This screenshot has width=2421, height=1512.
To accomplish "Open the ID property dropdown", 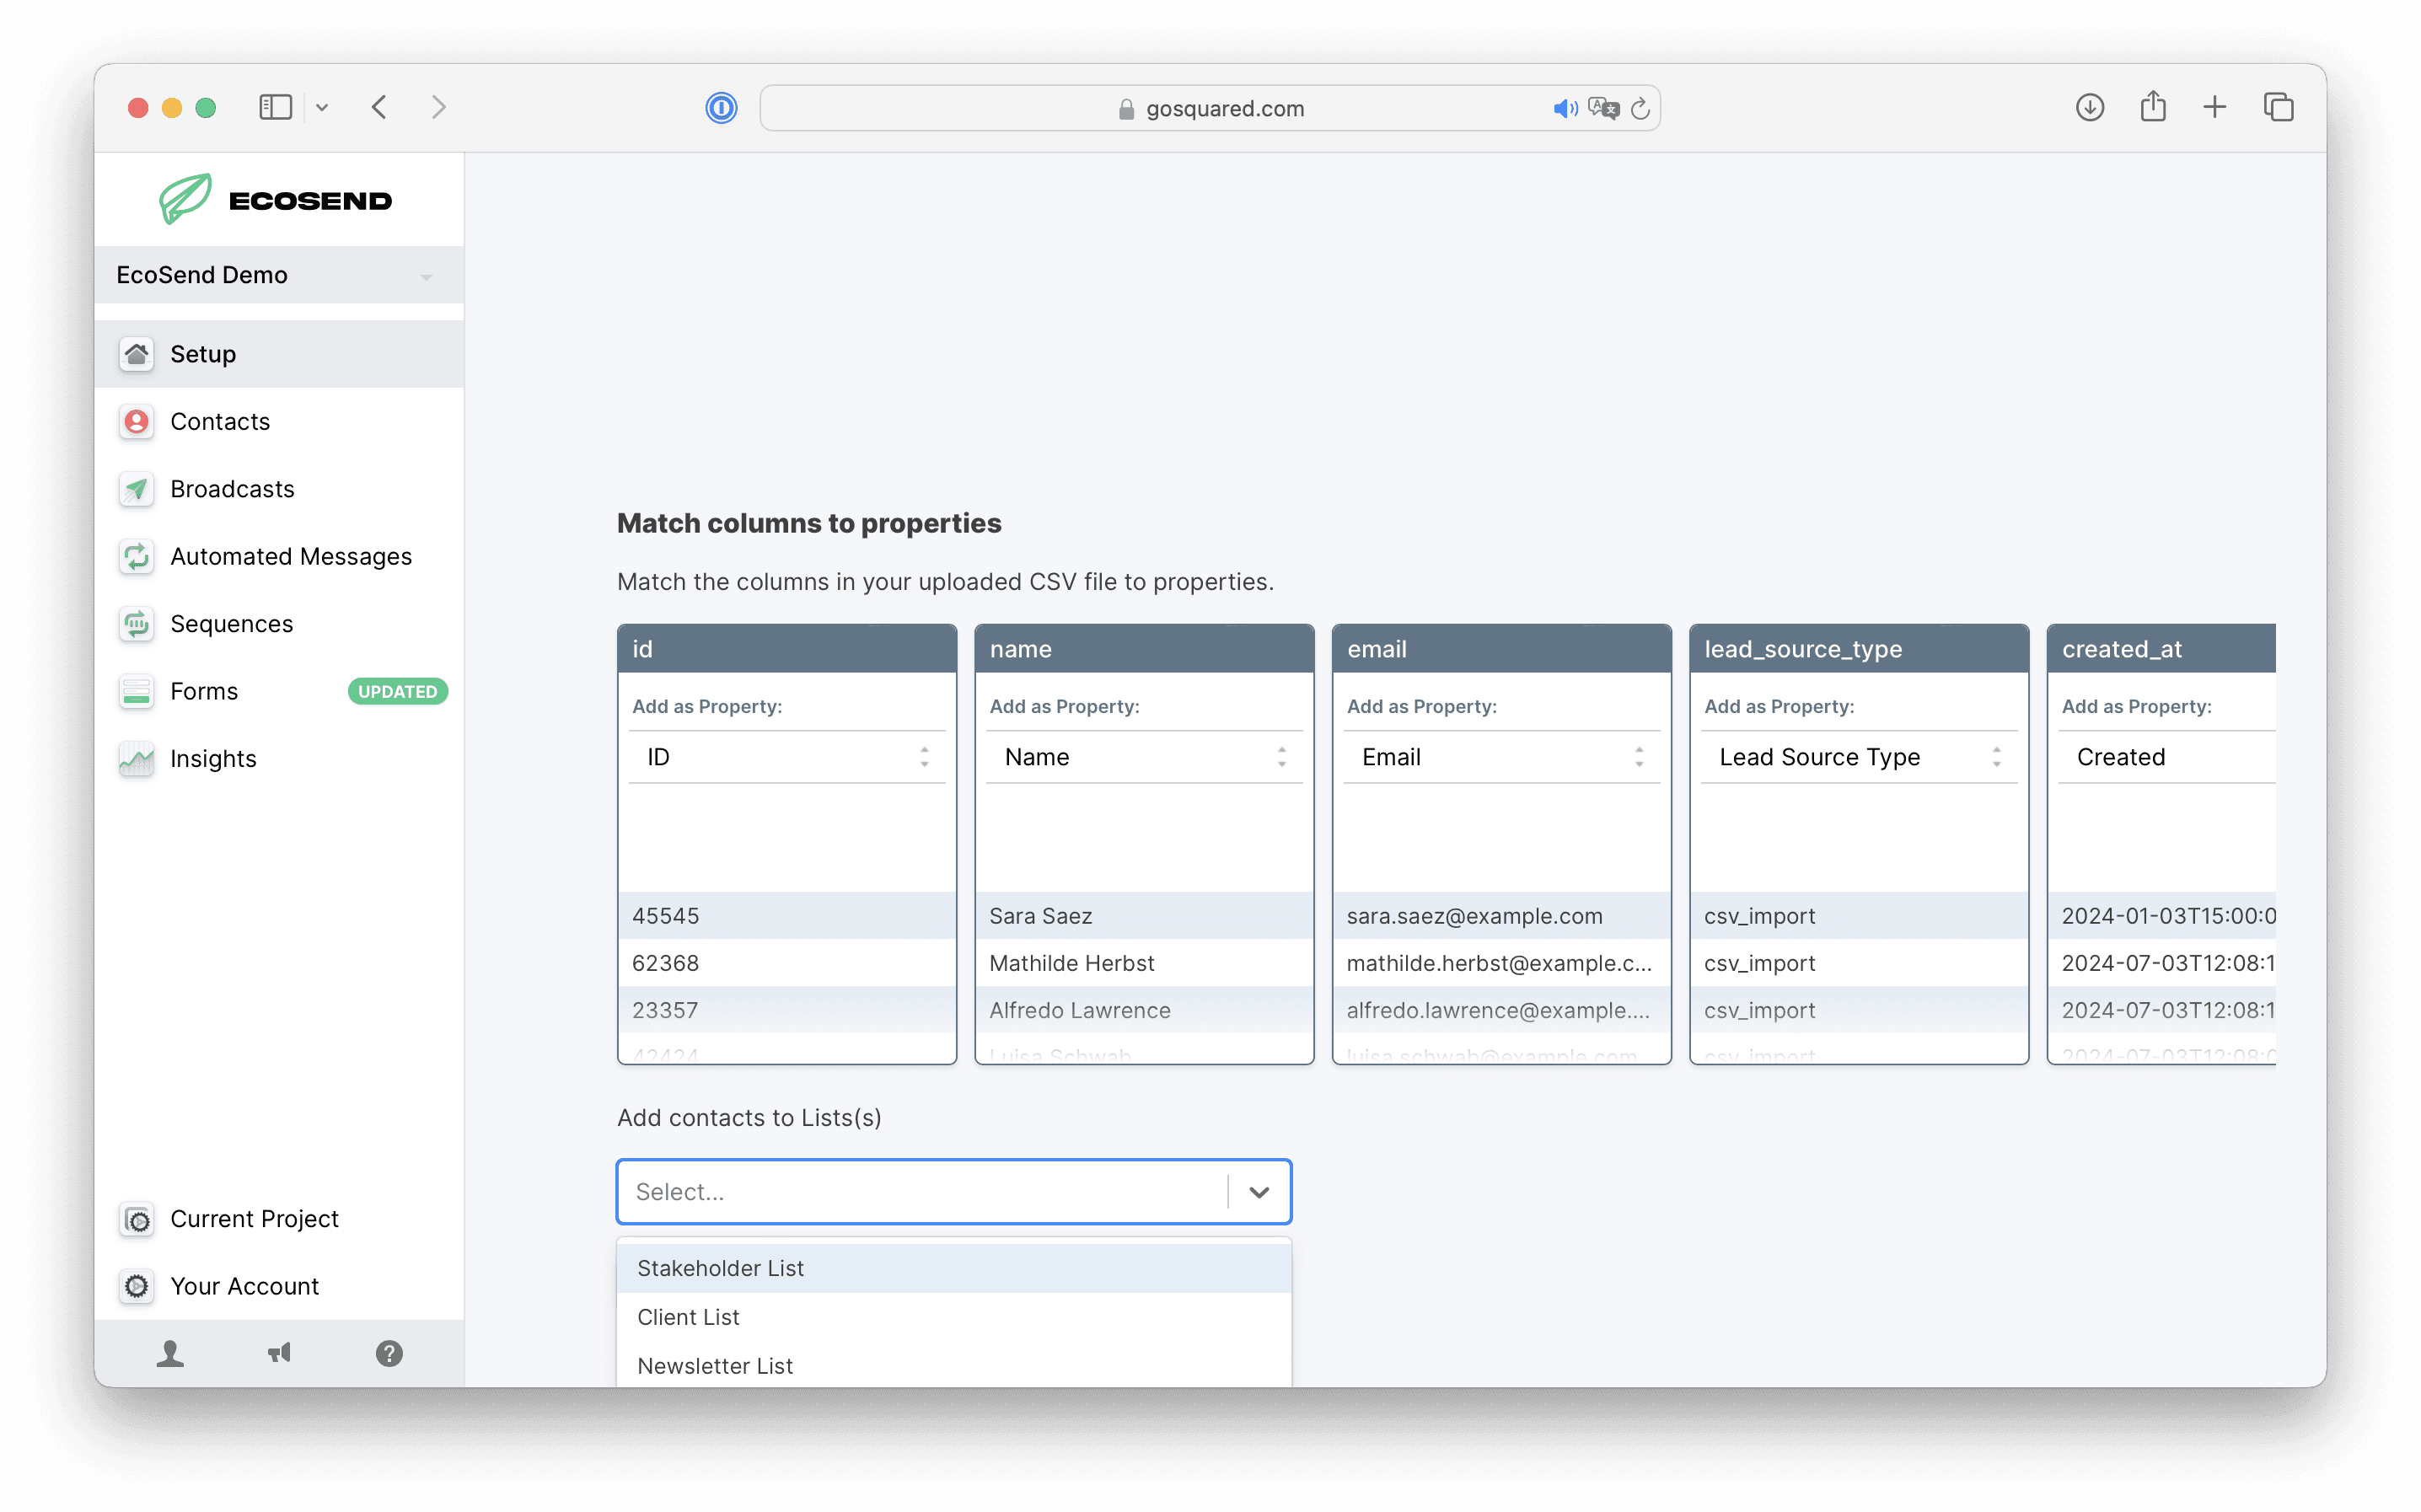I will 787,757.
